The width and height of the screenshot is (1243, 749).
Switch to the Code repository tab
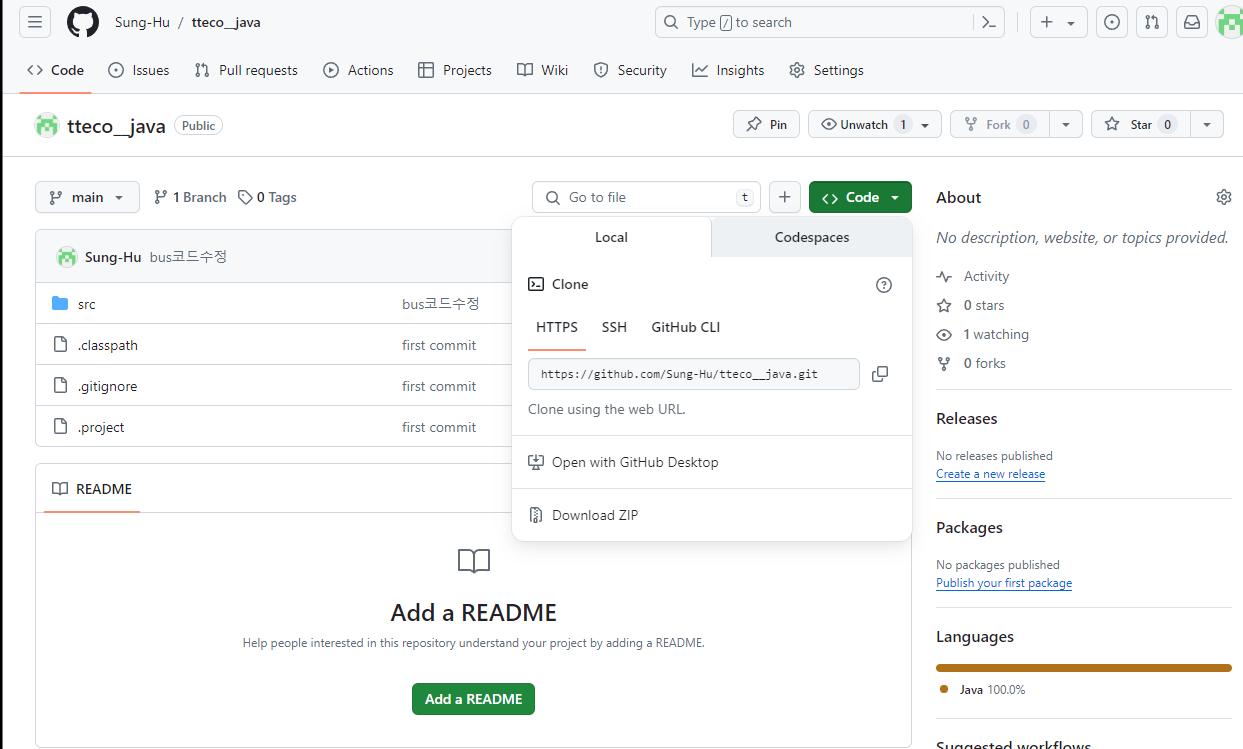click(x=55, y=70)
